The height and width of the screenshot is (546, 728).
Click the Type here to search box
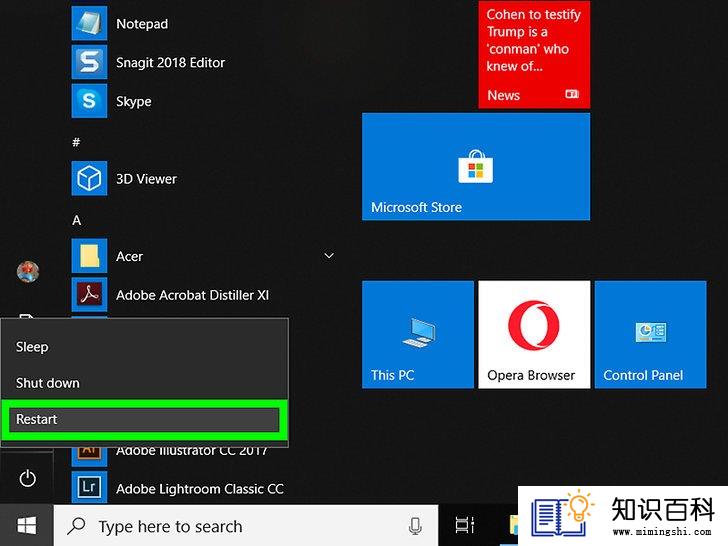click(x=246, y=526)
